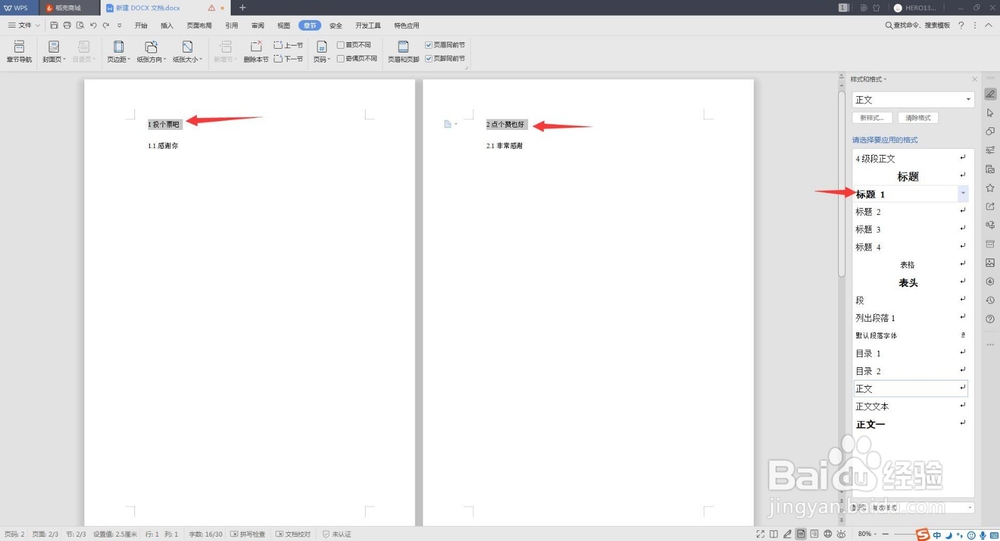Screen dimensions: 1000x541
Task: Apply the 正文文本 style
Action: point(910,406)
